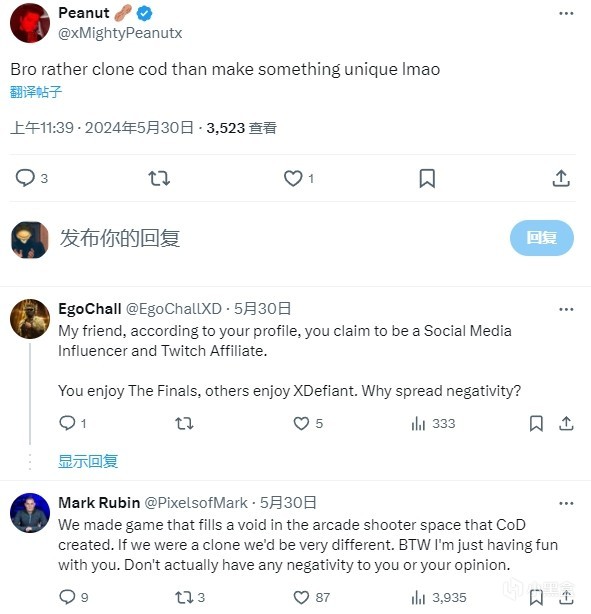Image resolution: width=591 pixels, height=614 pixels.
Task: View analytics for EgoChall's reply
Action: [x=418, y=423]
